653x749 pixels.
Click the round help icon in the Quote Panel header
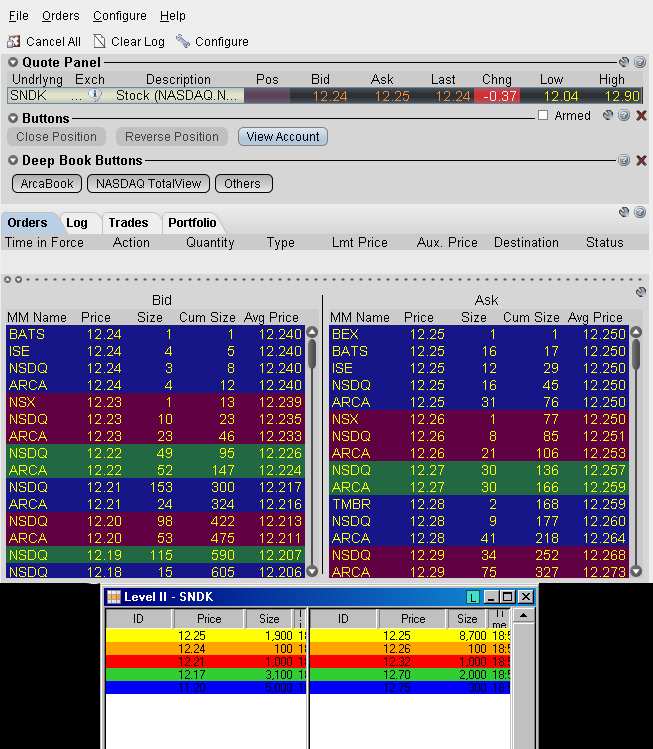point(640,62)
